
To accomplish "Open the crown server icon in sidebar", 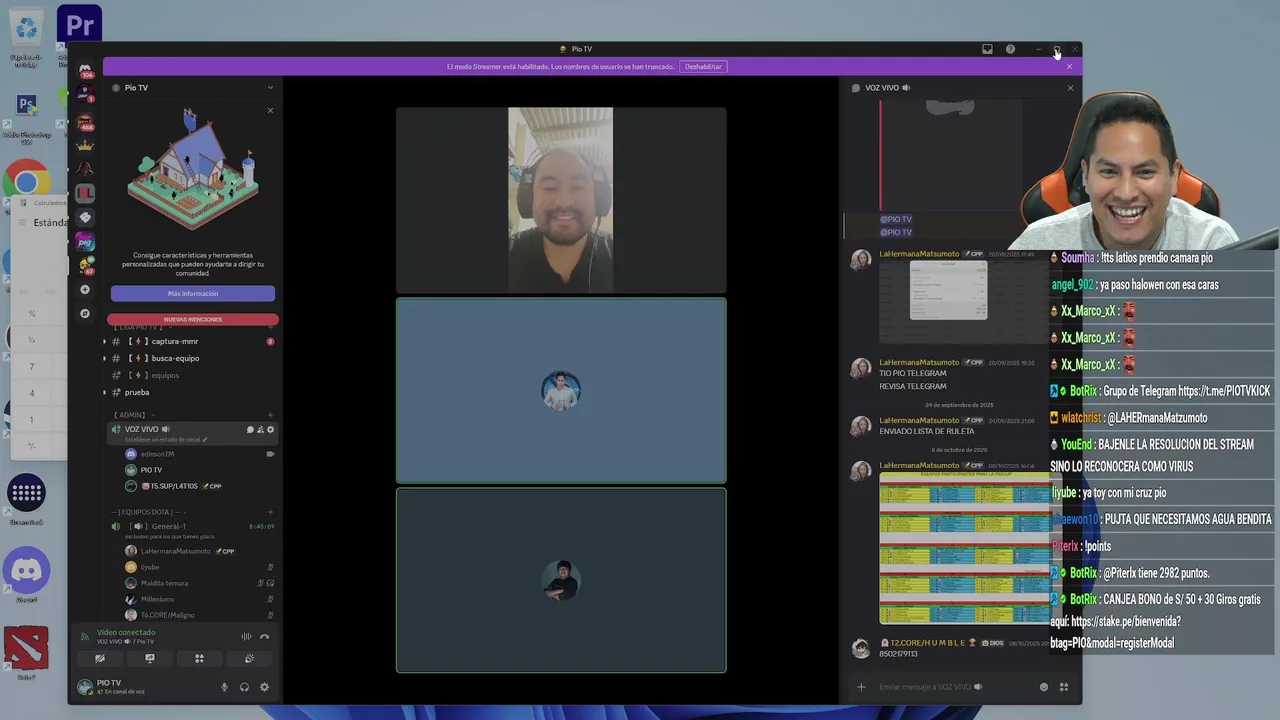I will (x=85, y=145).
